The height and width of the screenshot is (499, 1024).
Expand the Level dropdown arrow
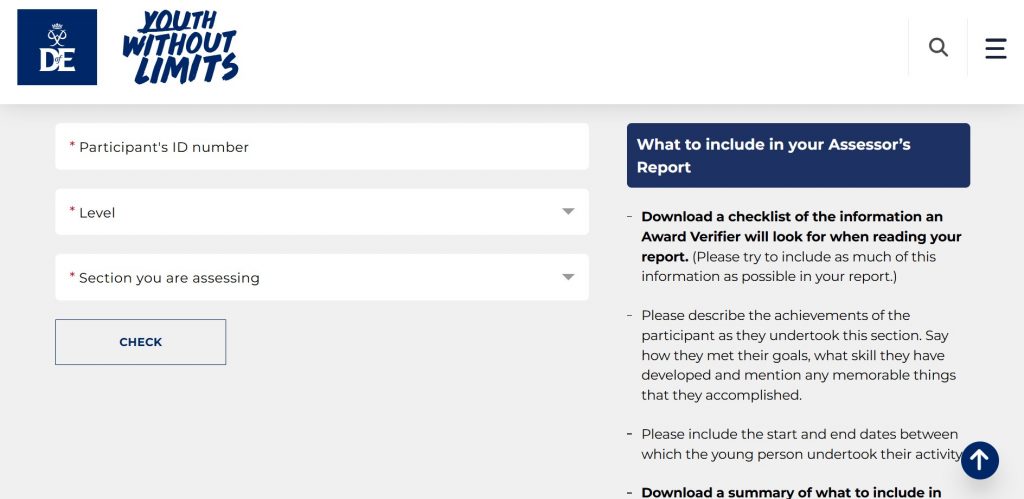[568, 212]
